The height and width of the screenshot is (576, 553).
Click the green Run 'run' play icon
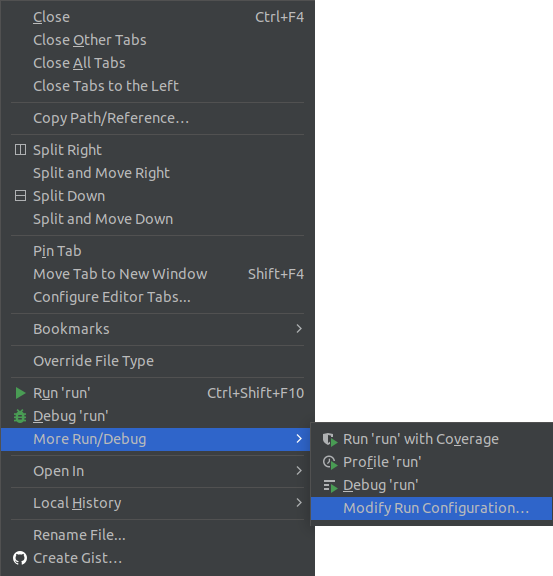click(20, 393)
